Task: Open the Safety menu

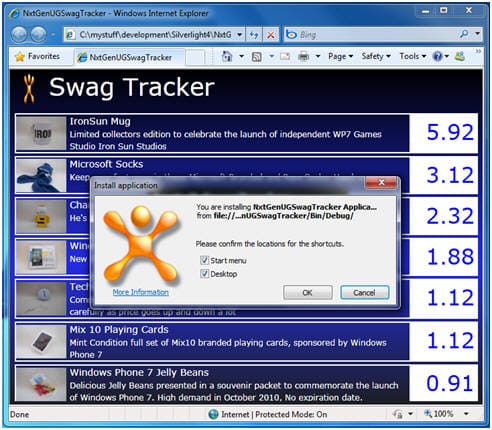Action: click(376, 57)
